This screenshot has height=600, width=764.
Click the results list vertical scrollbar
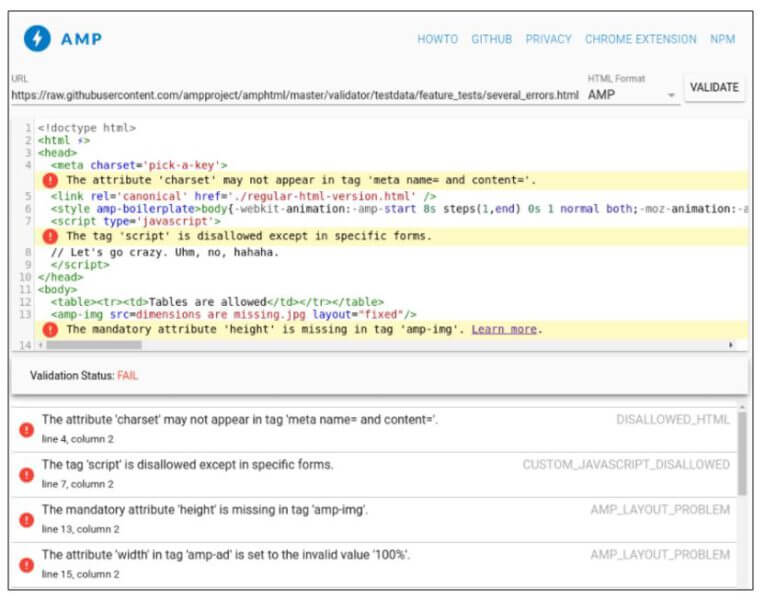(x=742, y=452)
